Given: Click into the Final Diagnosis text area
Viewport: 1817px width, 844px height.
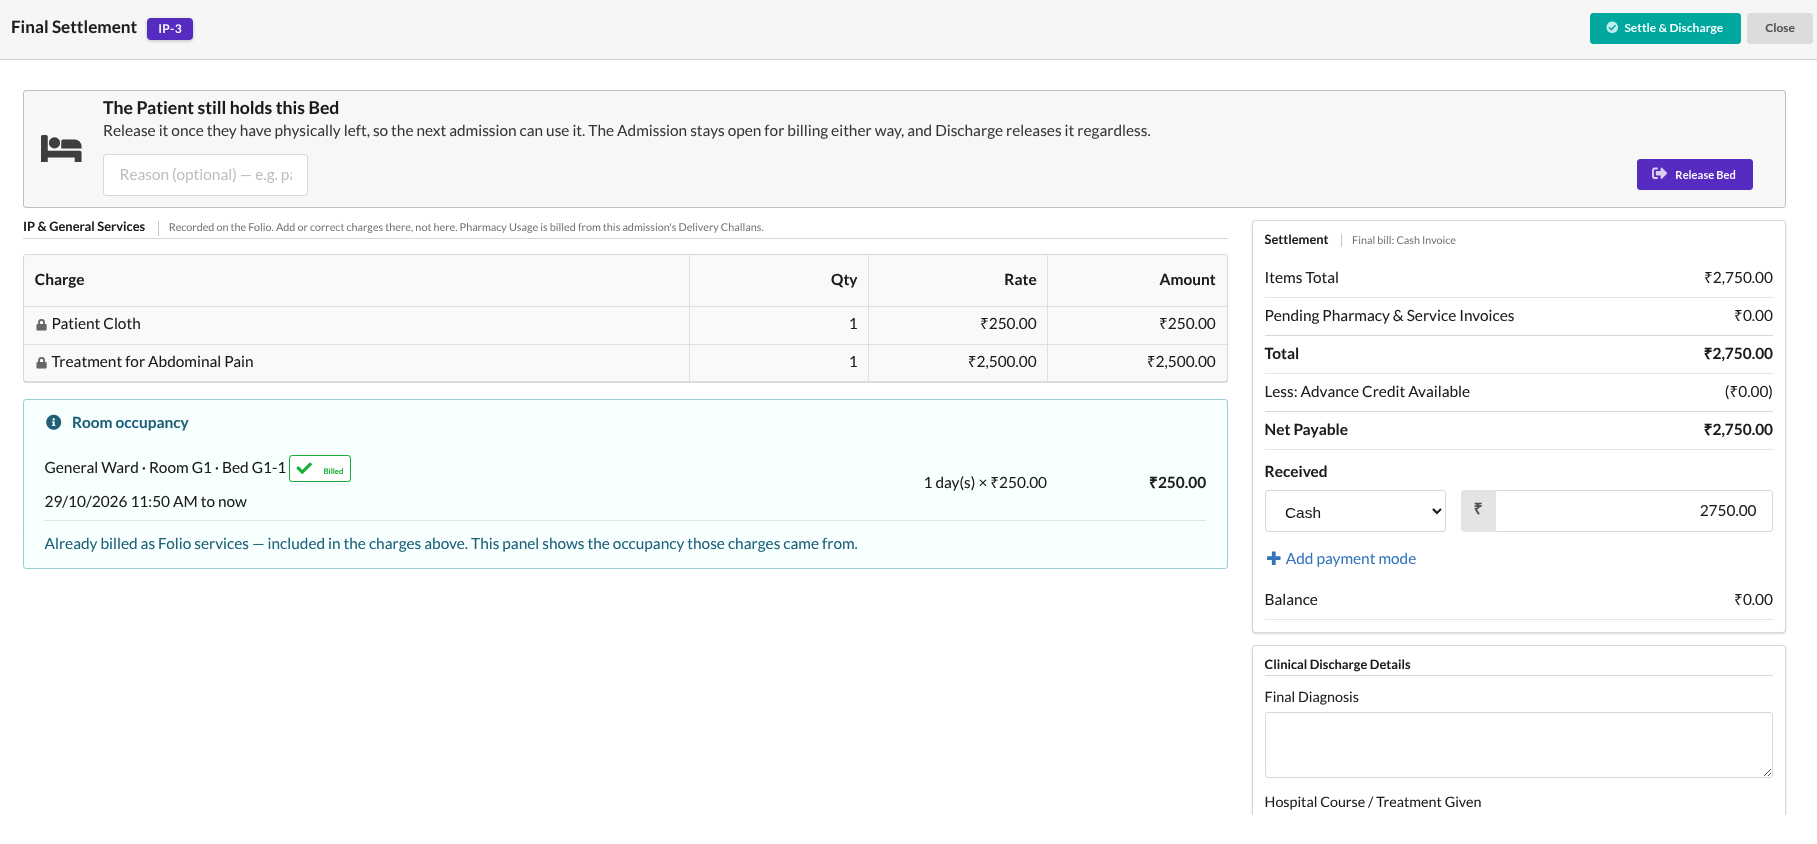Looking at the screenshot, I should click(x=1518, y=745).
